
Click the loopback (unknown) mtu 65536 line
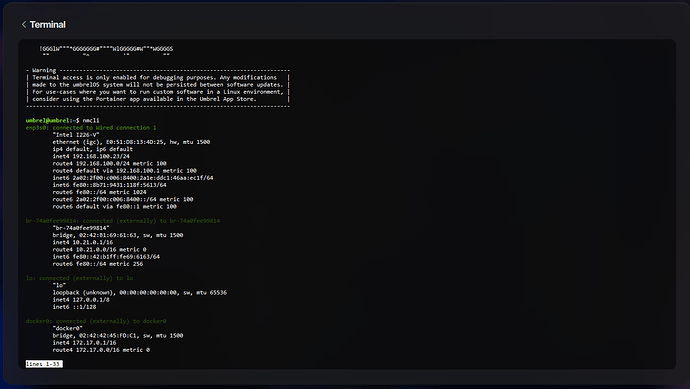point(139,293)
